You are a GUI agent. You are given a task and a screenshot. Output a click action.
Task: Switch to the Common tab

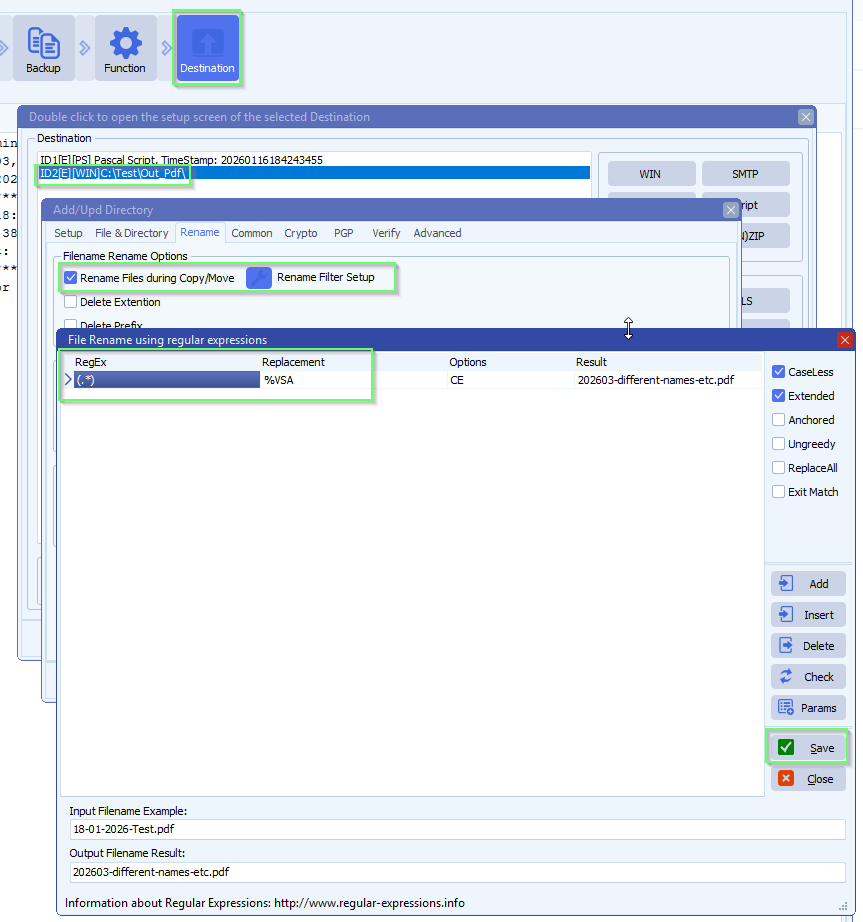251,232
